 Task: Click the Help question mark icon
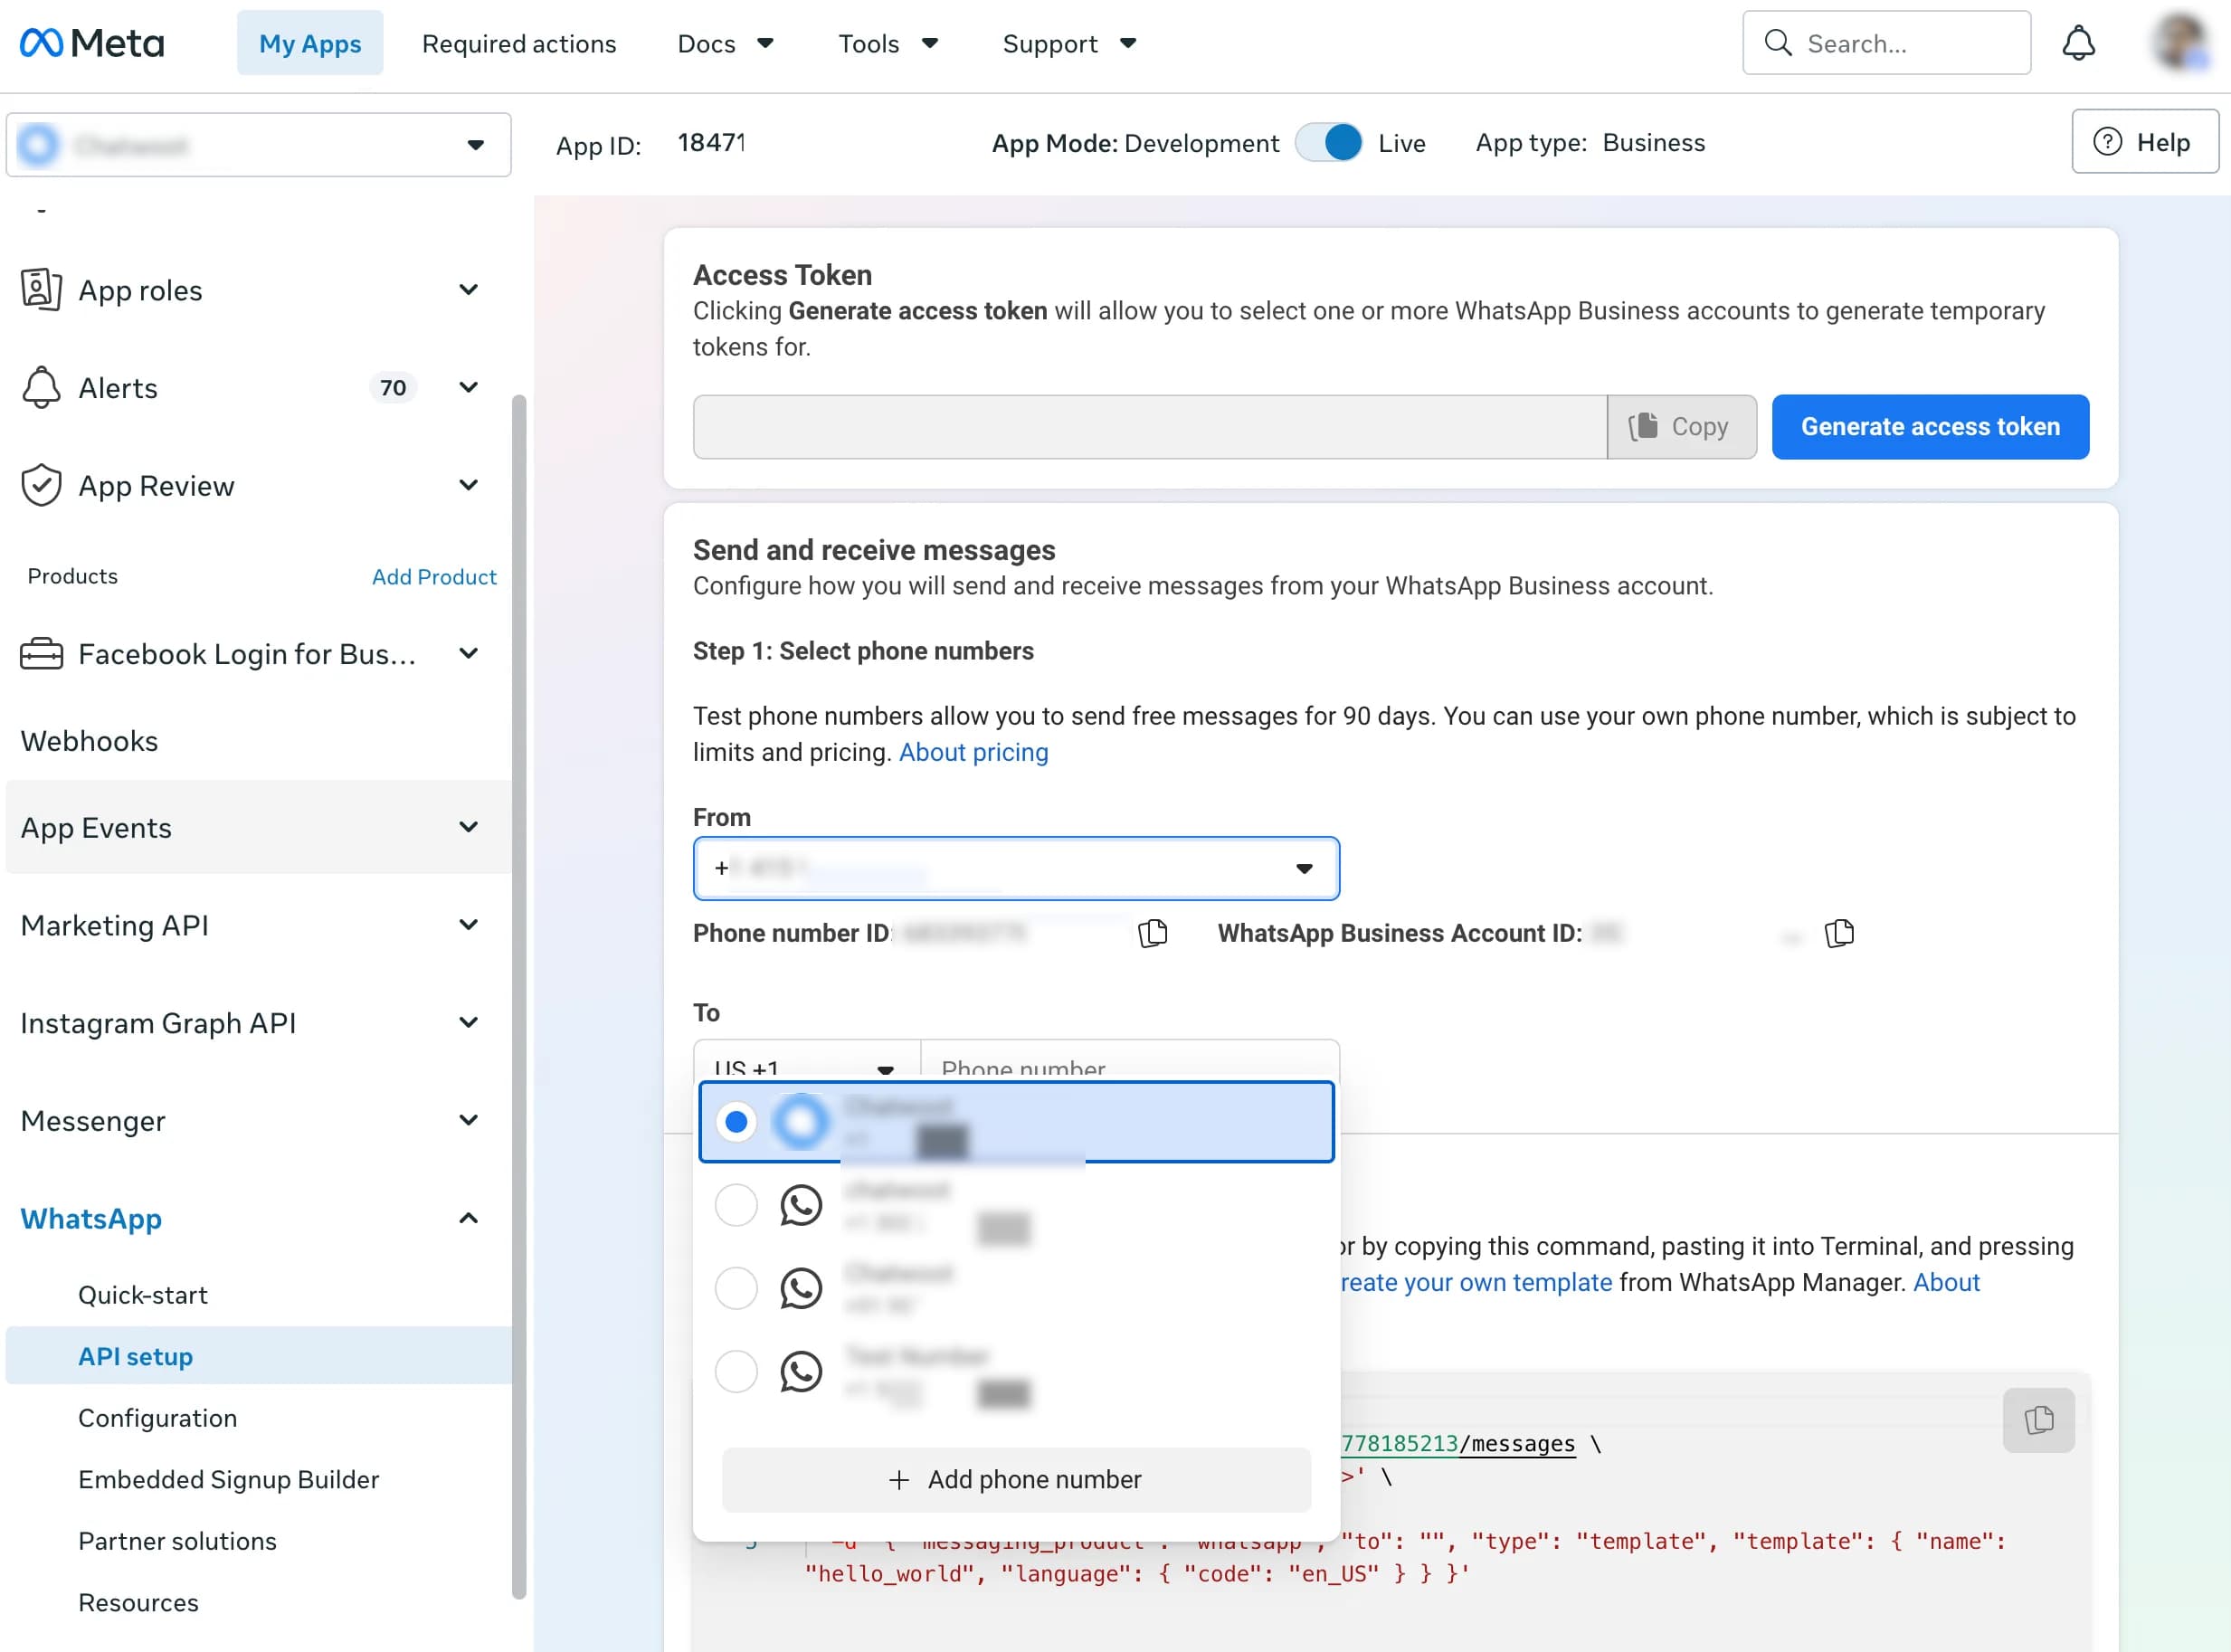point(2107,142)
